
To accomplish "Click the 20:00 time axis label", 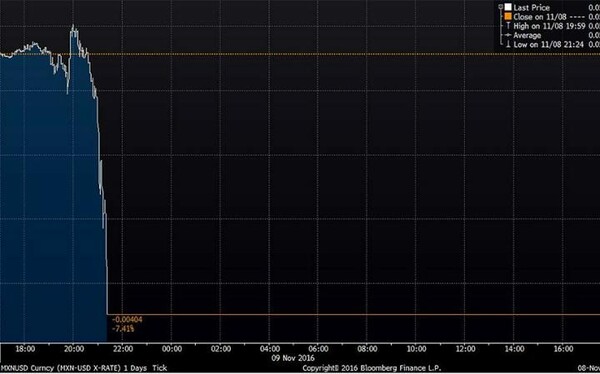I will pos(74,349).
